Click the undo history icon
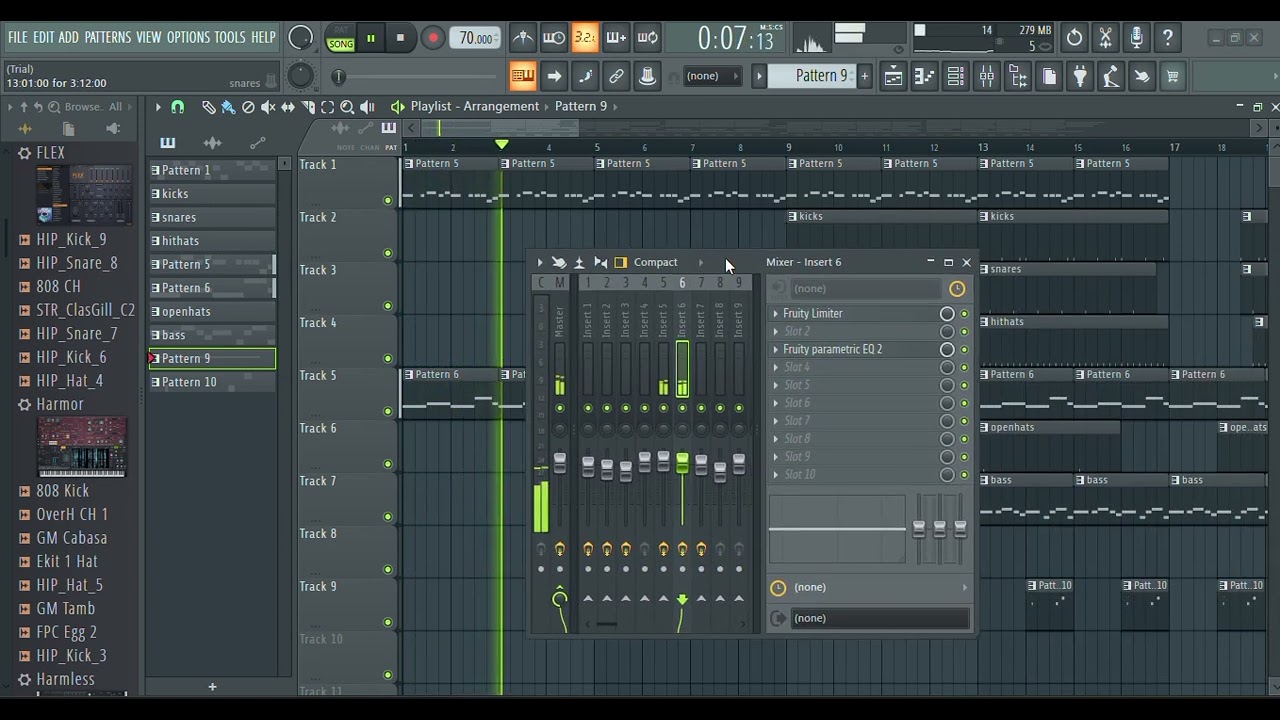Viewport: 1280px width, 720px height. click(x=1074, y=38)
